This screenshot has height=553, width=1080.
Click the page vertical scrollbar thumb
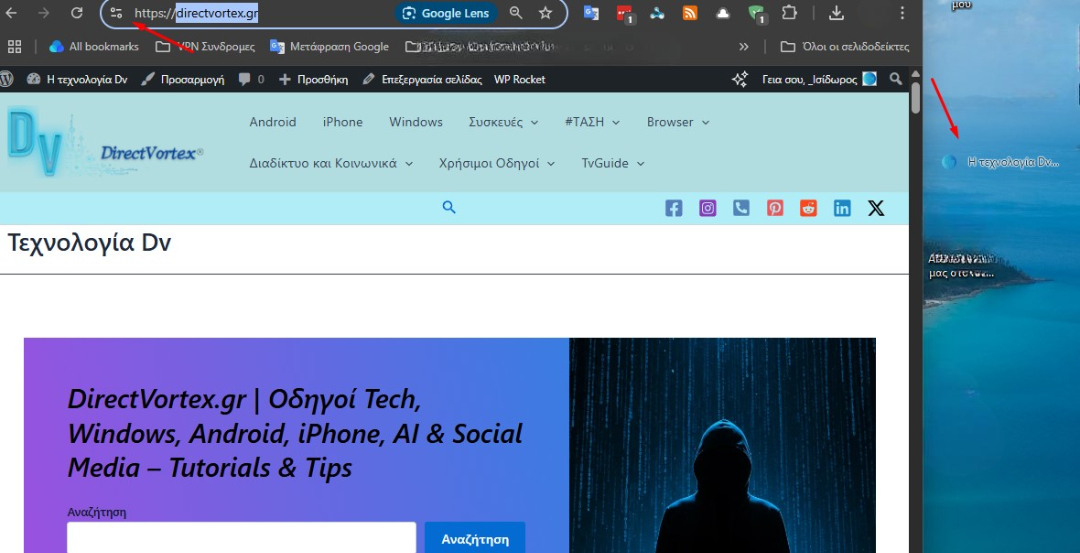[x=915, y=98]
